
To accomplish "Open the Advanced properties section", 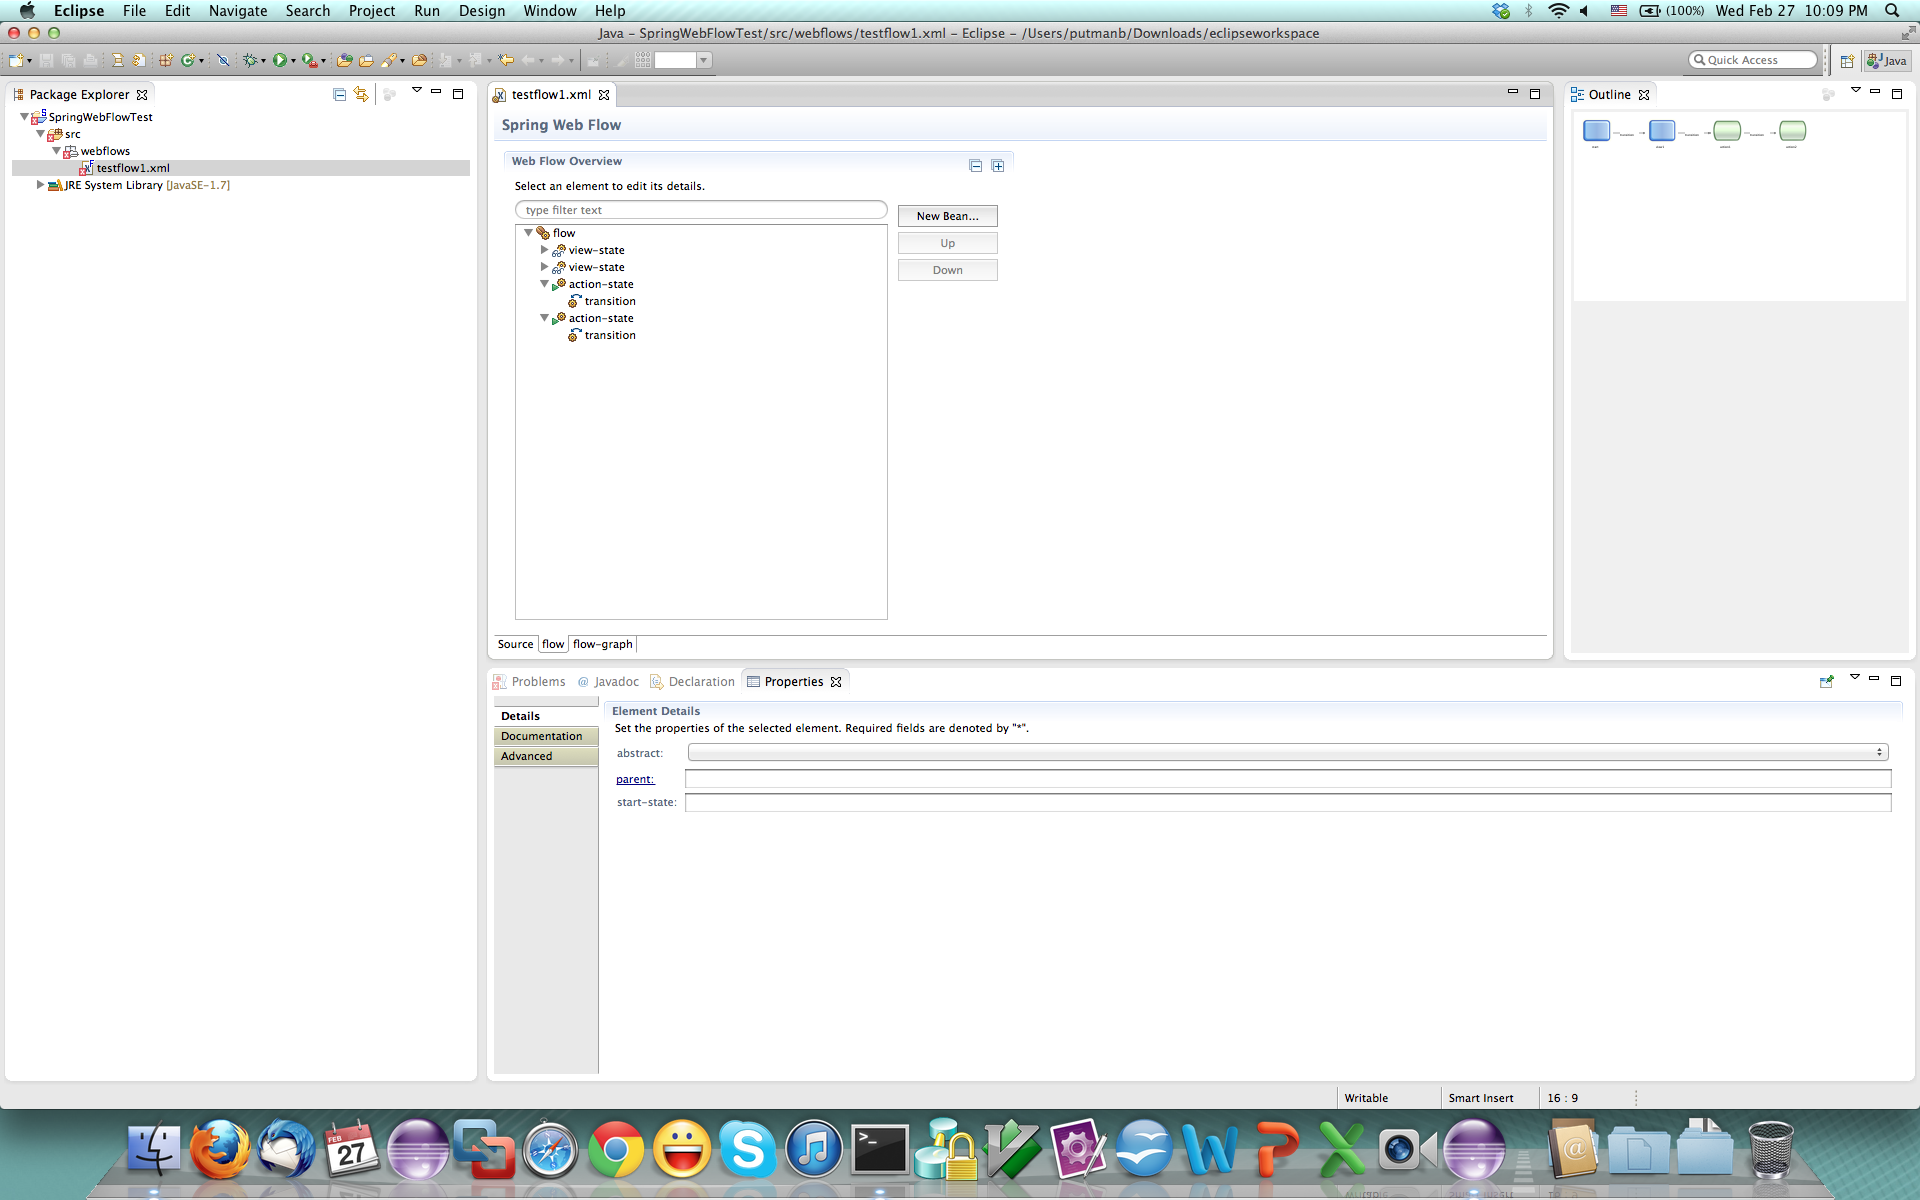I will click(x=546, y=756).
